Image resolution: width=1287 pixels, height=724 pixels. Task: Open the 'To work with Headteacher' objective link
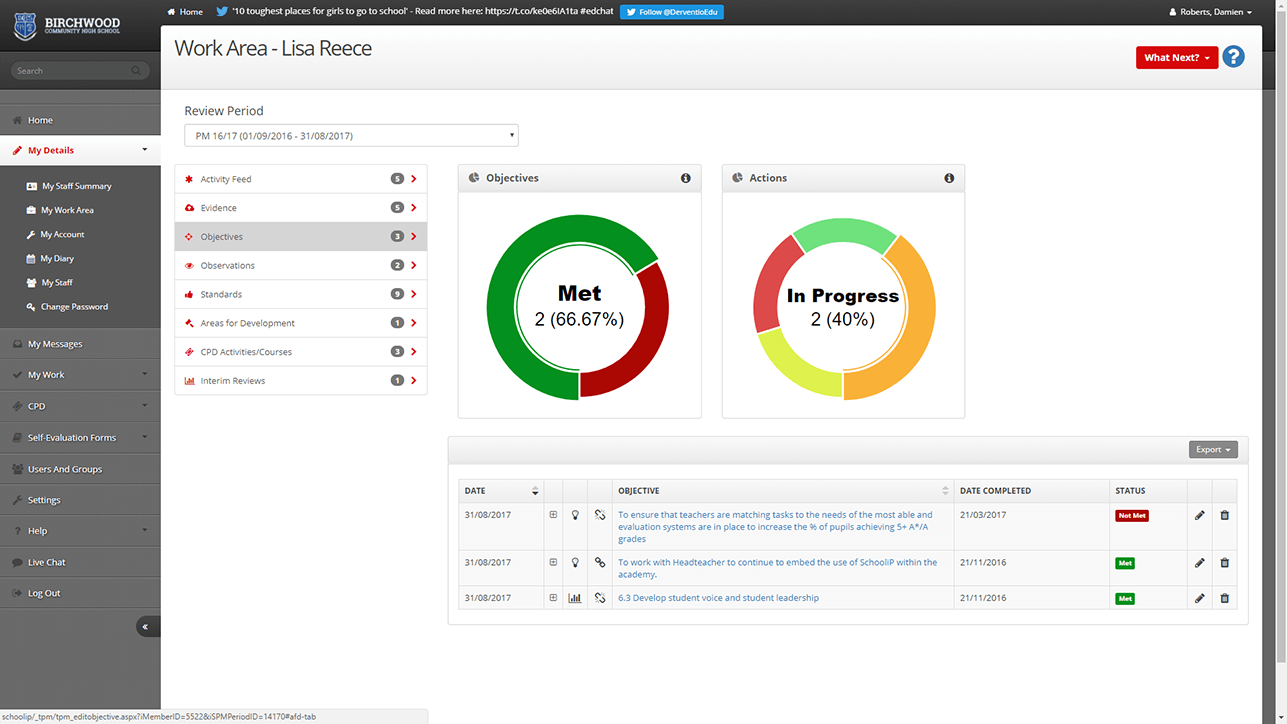coord(777,568)
